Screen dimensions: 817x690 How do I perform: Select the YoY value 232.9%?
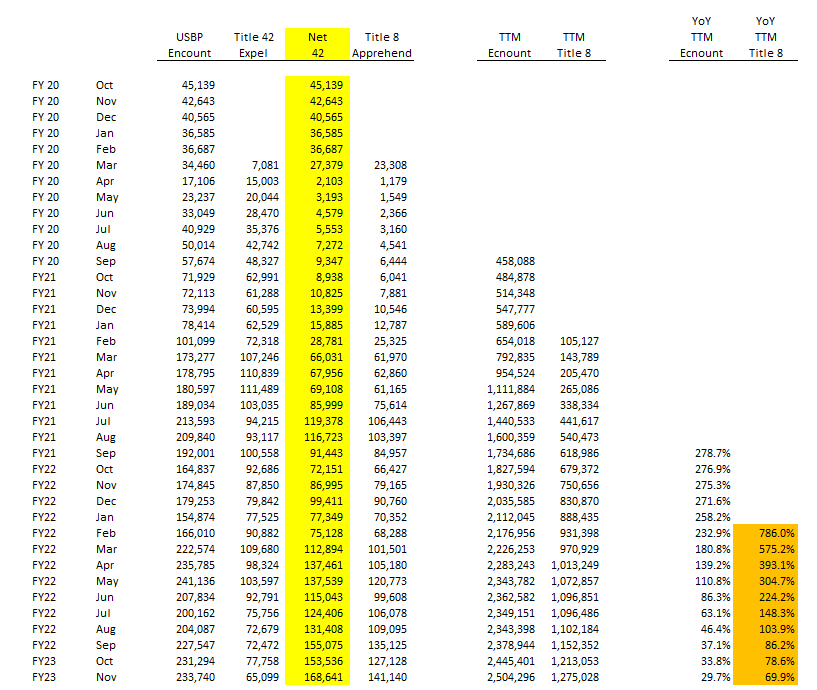(713, 533)
